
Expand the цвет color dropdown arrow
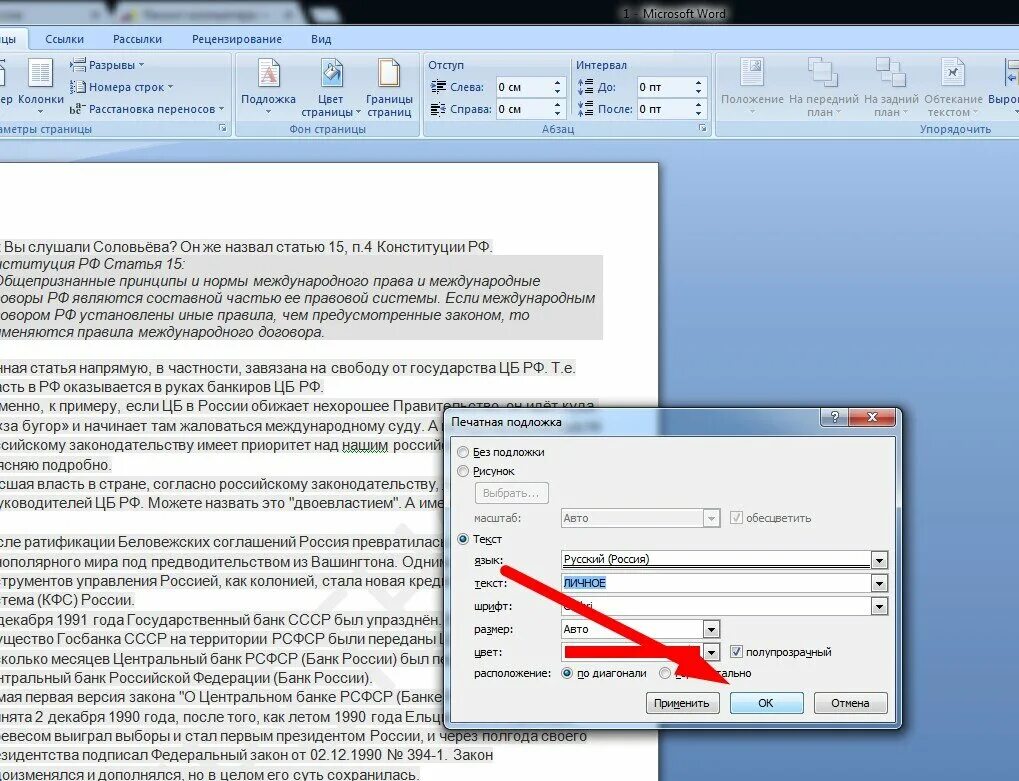(711, 652)
